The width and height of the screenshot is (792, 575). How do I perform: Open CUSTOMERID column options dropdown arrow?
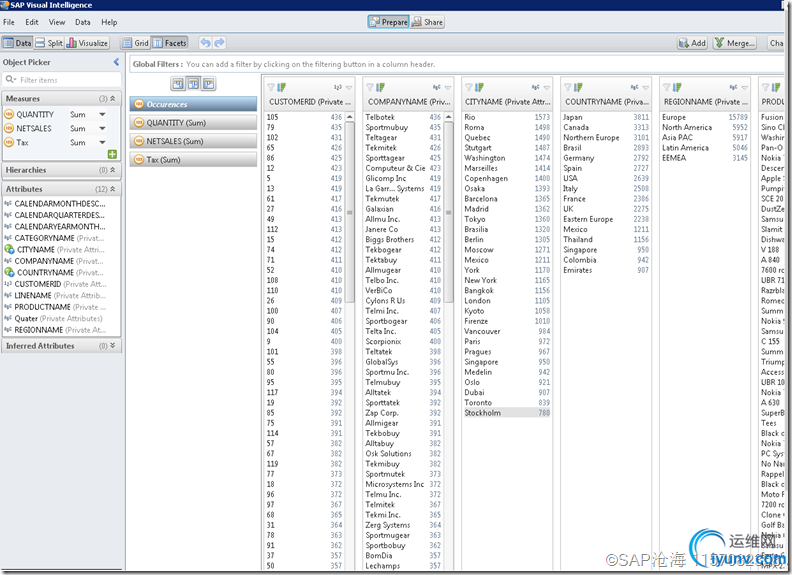coord(349,88)
